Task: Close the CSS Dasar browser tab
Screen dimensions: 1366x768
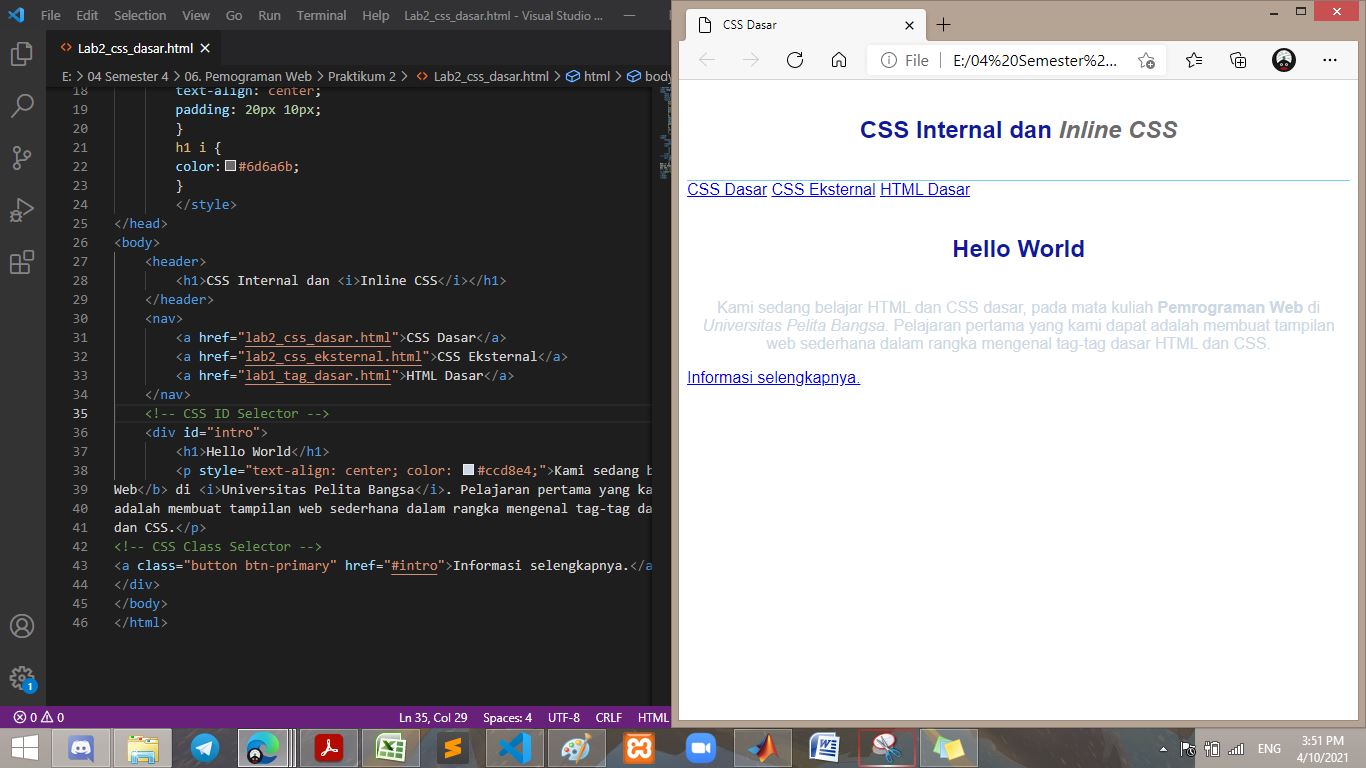Action: pyautogui.click(x=909, y=25)
